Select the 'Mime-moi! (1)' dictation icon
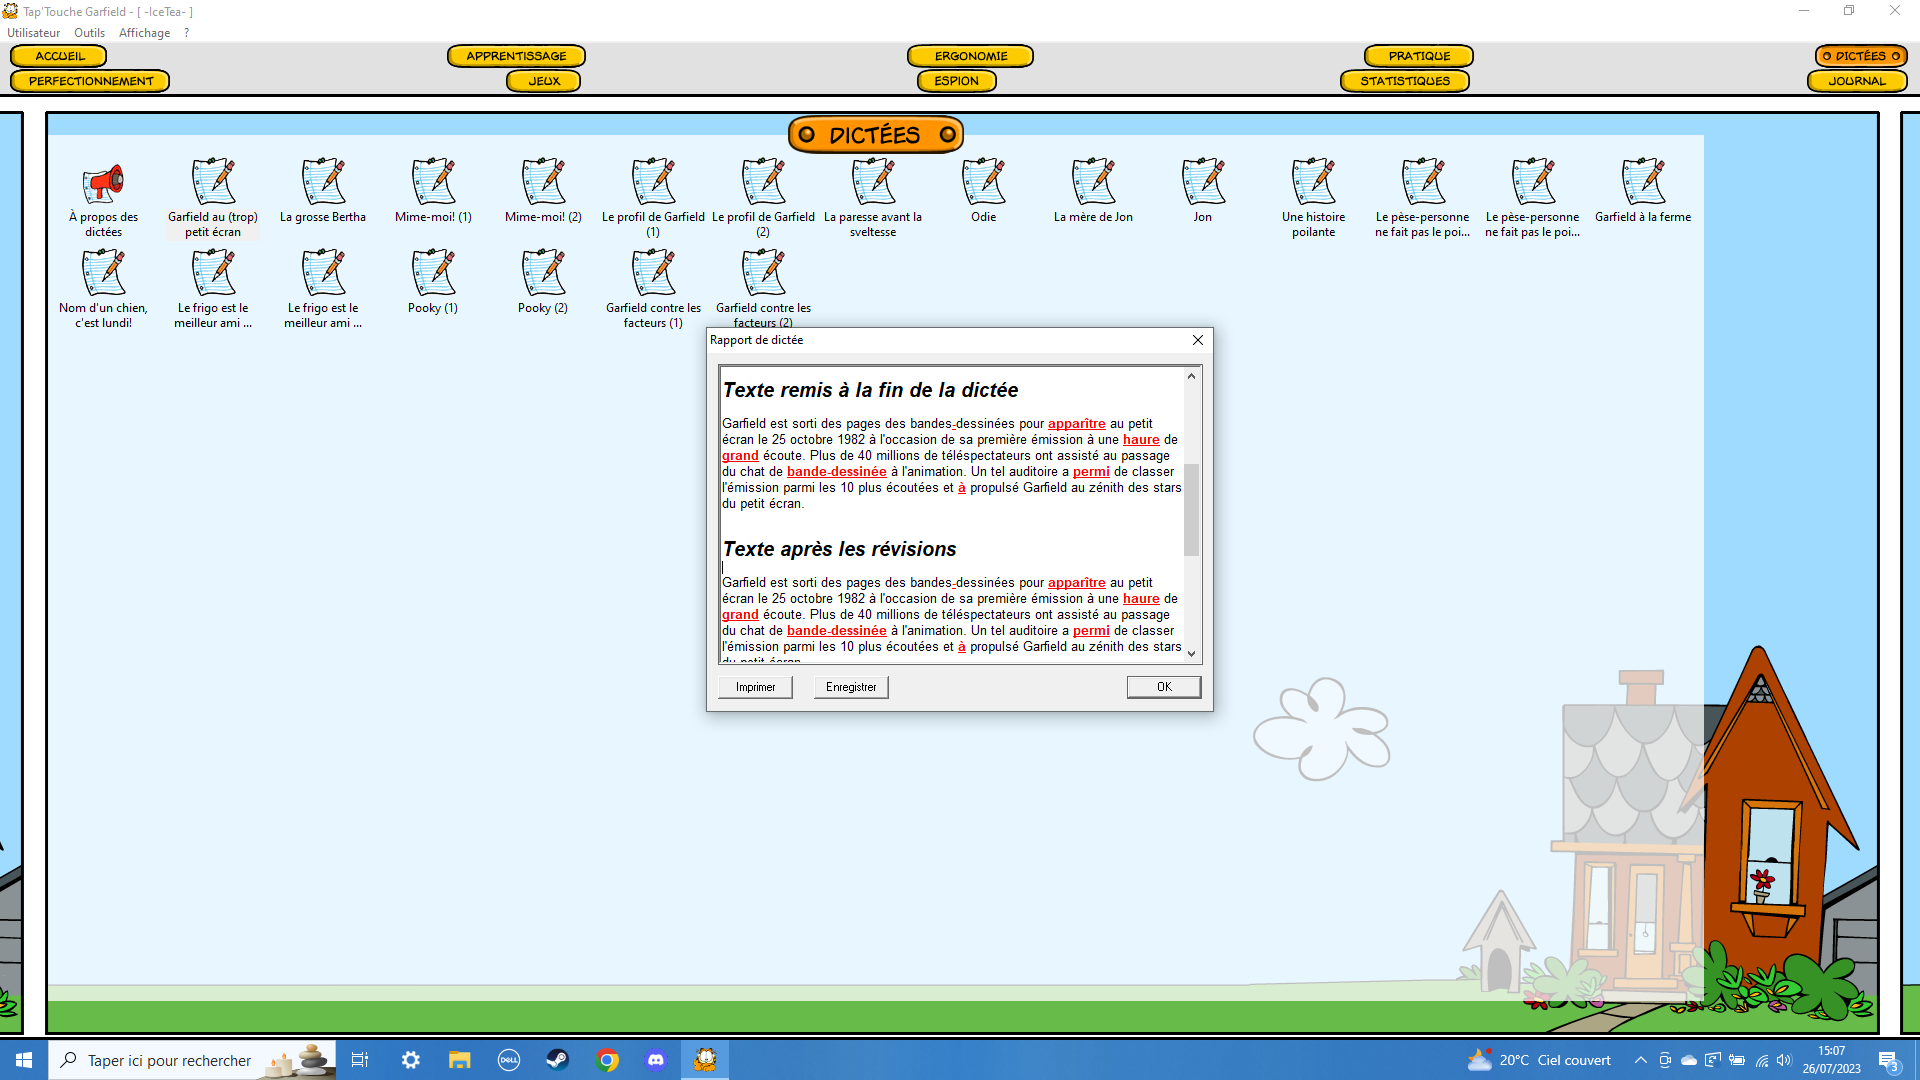The image size is (1920, 1080). pos(433,192)
